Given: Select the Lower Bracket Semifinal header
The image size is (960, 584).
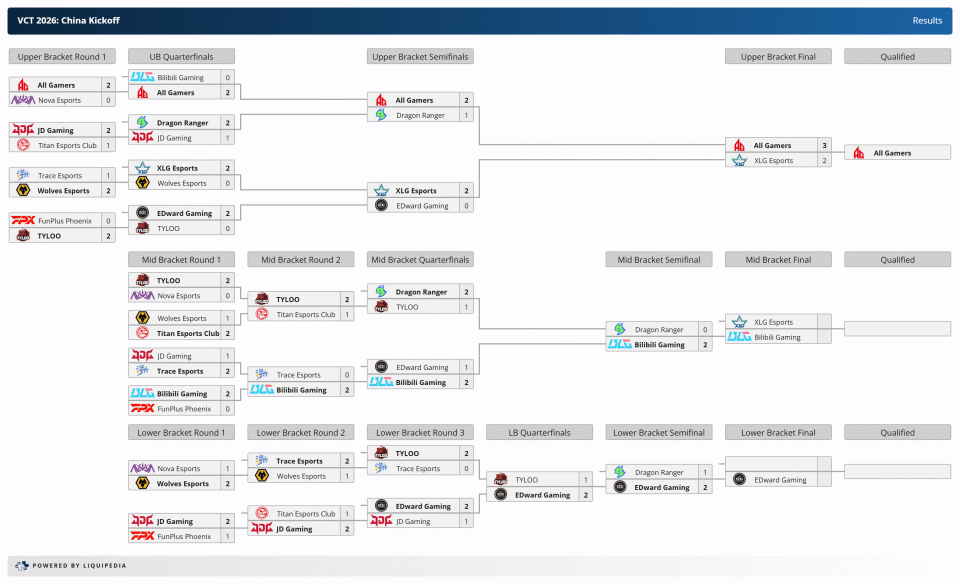Looking at the screenshot, I should click(x=659, y=432).
